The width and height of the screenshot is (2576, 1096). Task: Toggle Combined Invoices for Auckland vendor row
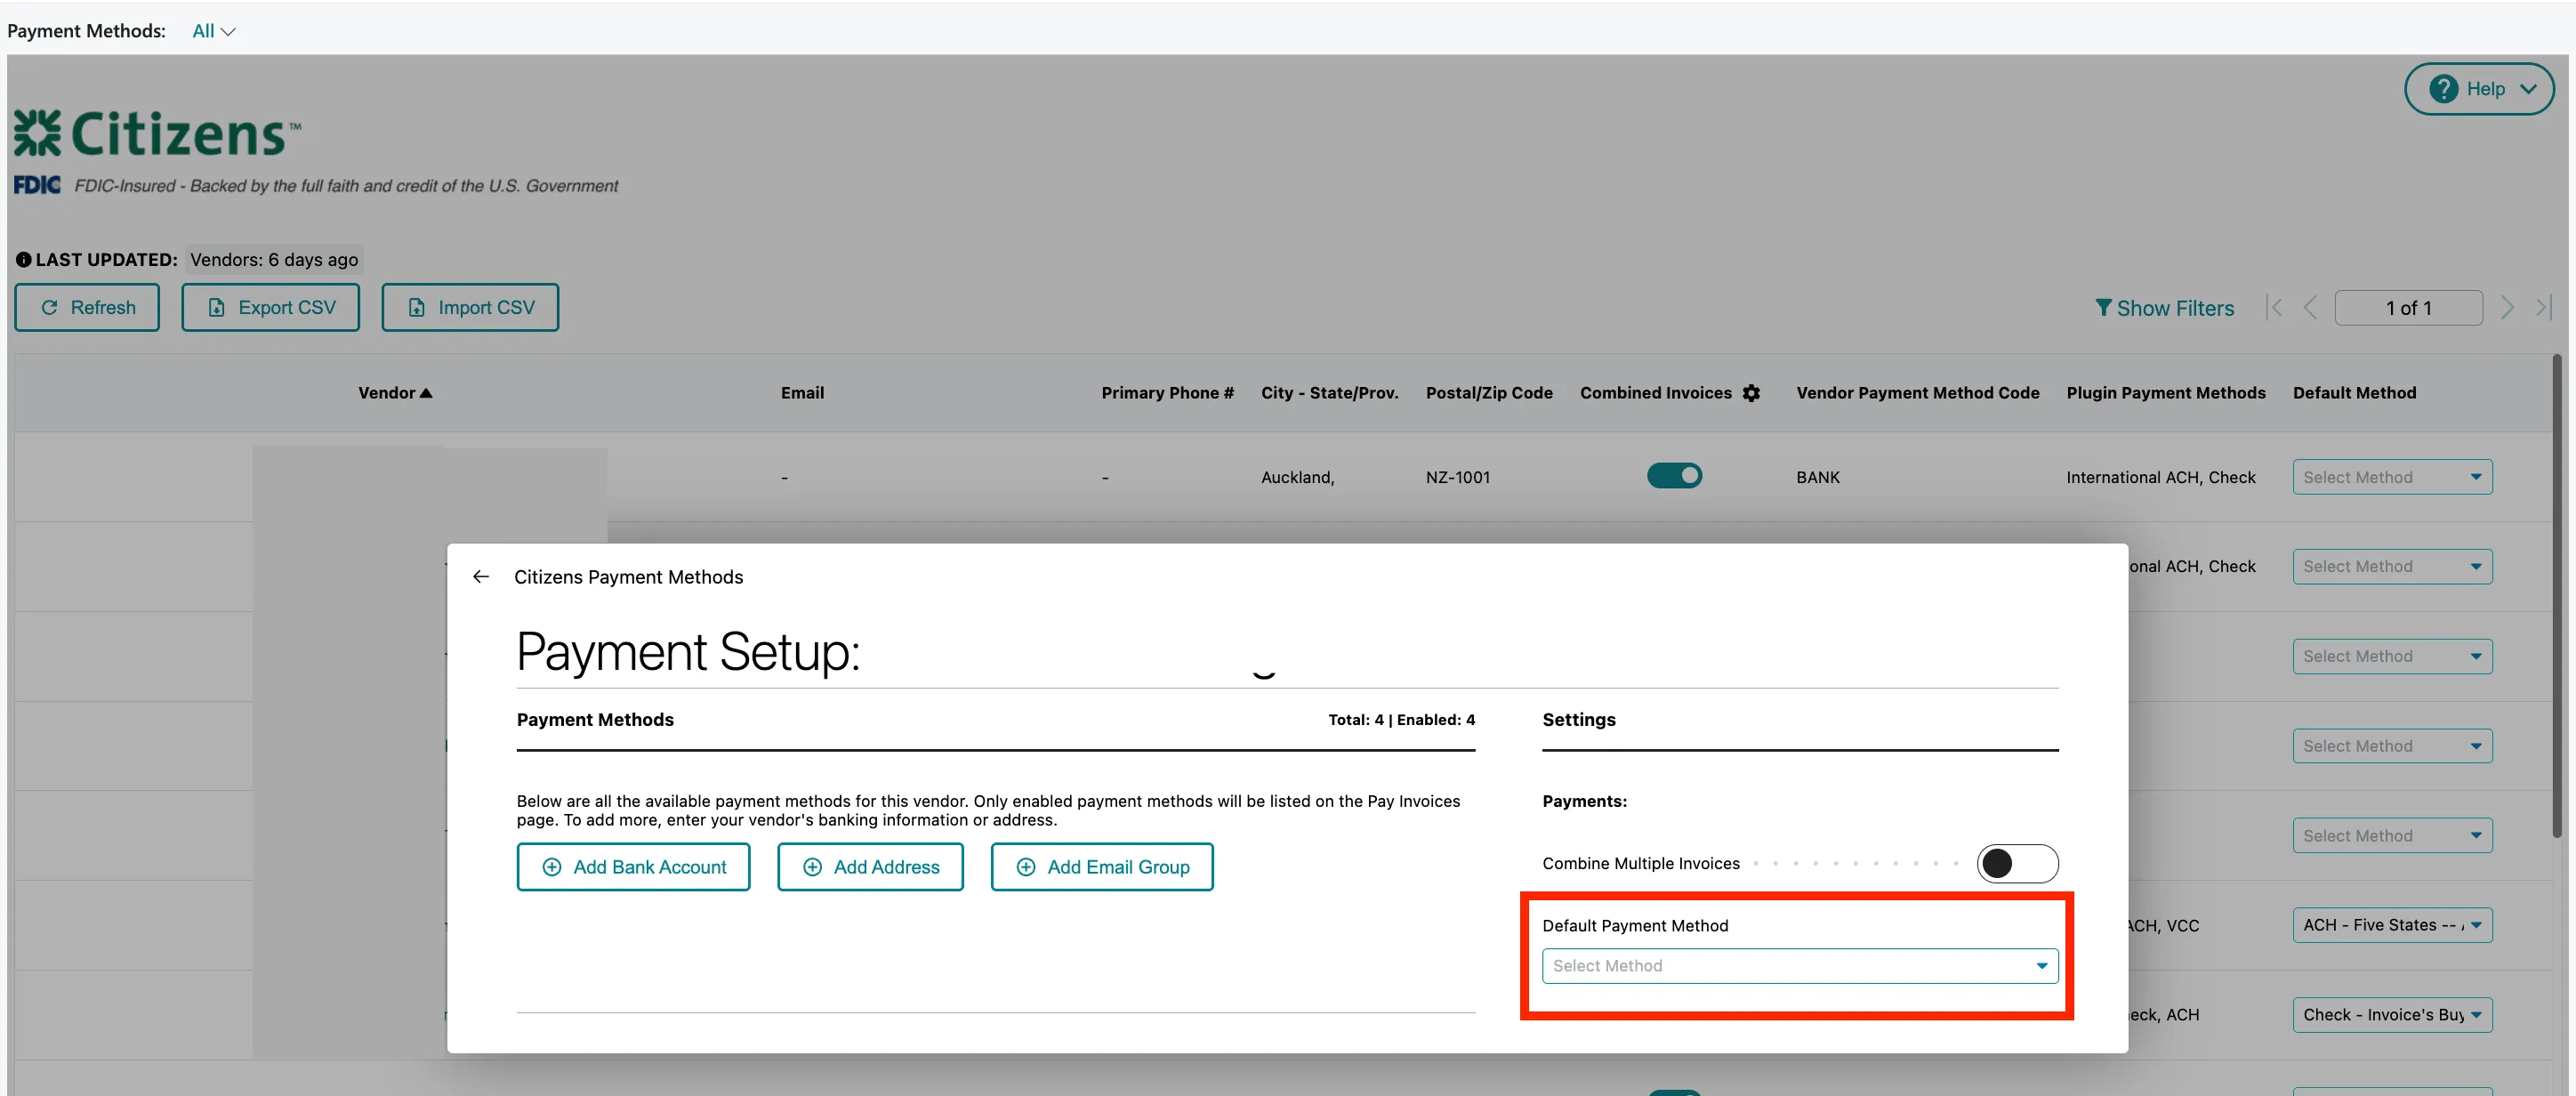click(1674, 476)
